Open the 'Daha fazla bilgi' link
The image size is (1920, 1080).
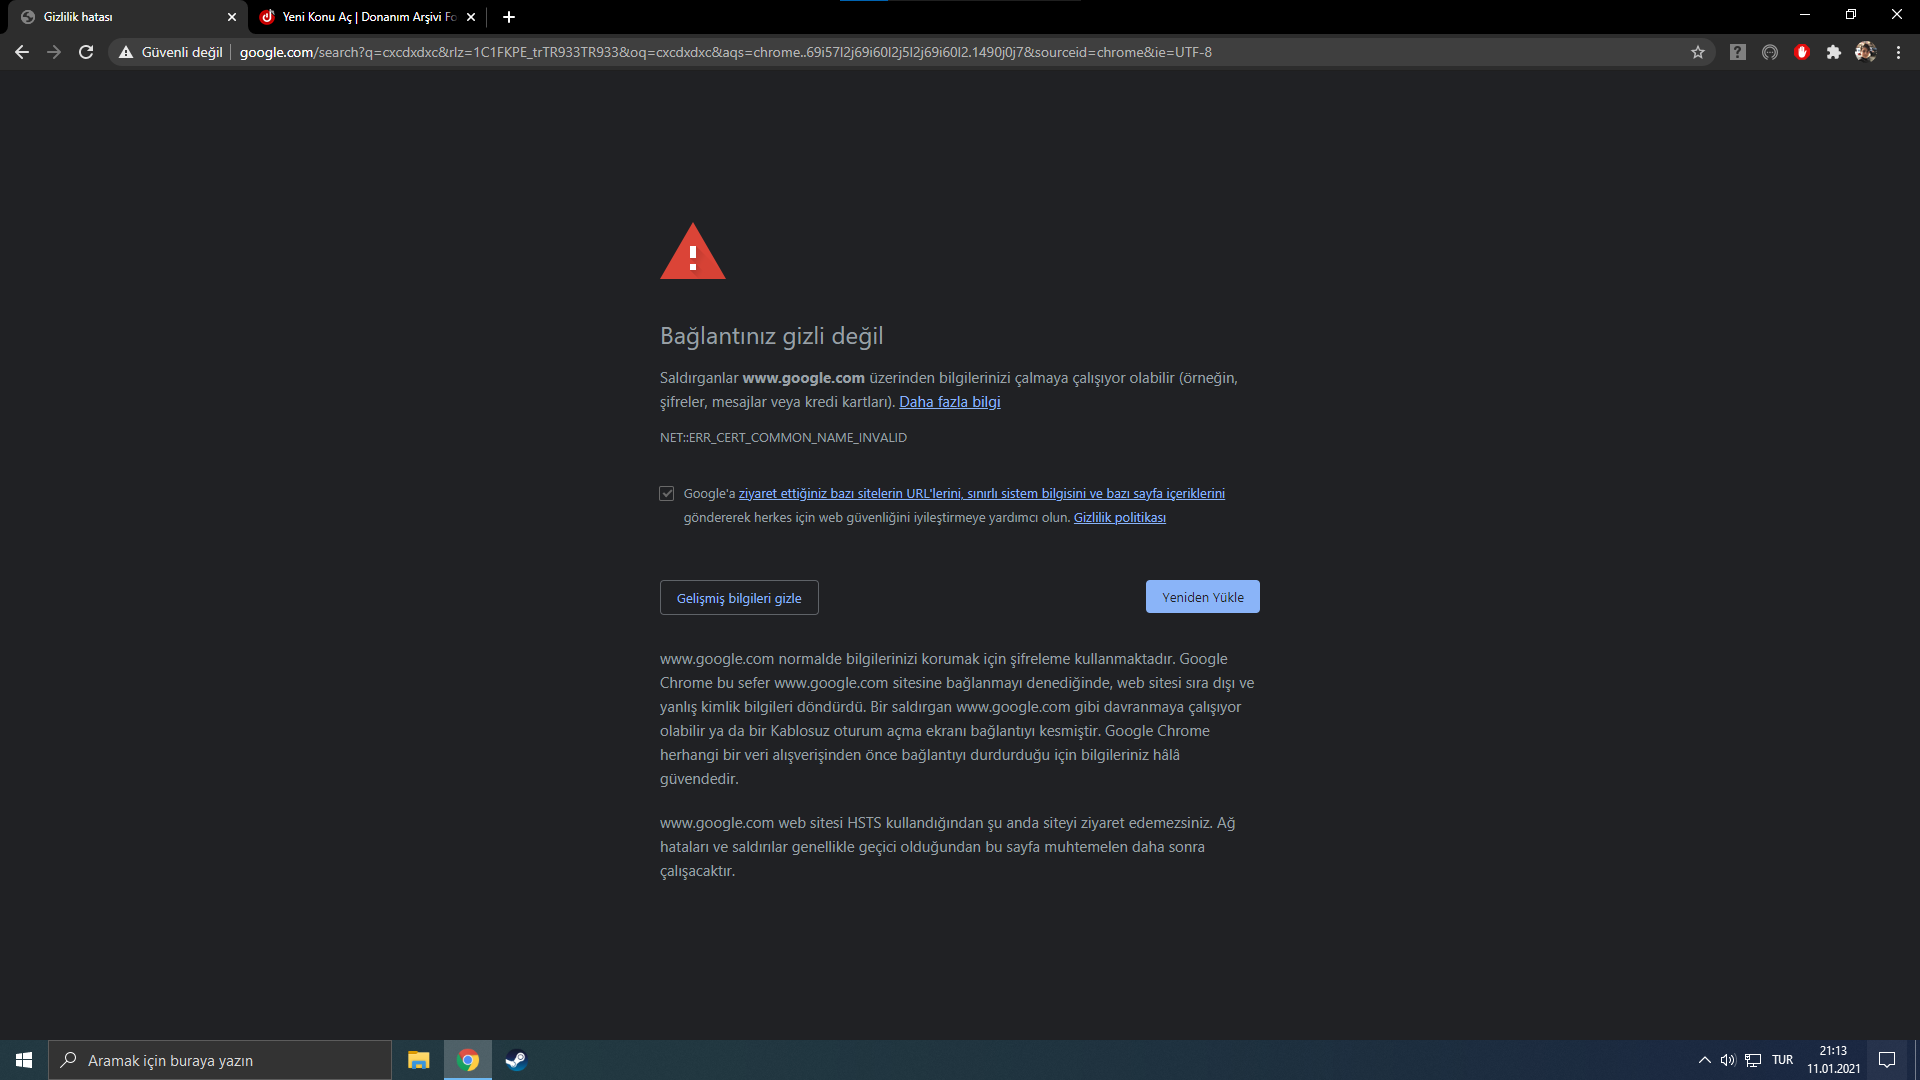point(949,402)
